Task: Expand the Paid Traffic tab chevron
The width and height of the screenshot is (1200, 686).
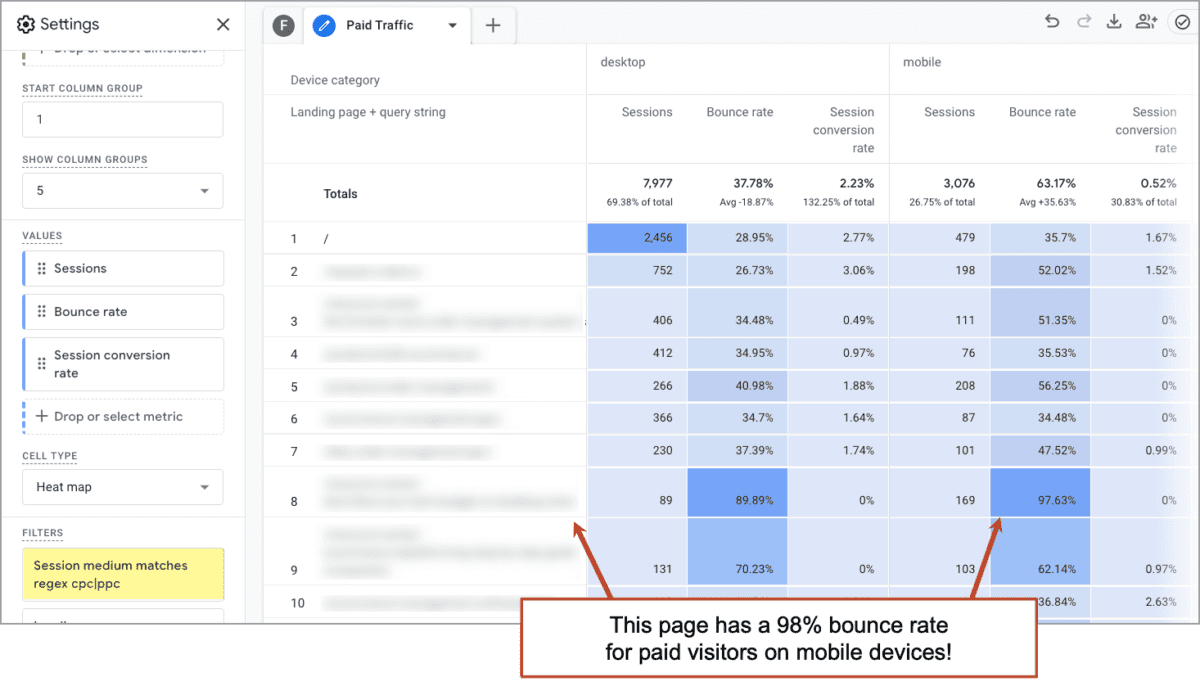Action: tap(452, 26)
